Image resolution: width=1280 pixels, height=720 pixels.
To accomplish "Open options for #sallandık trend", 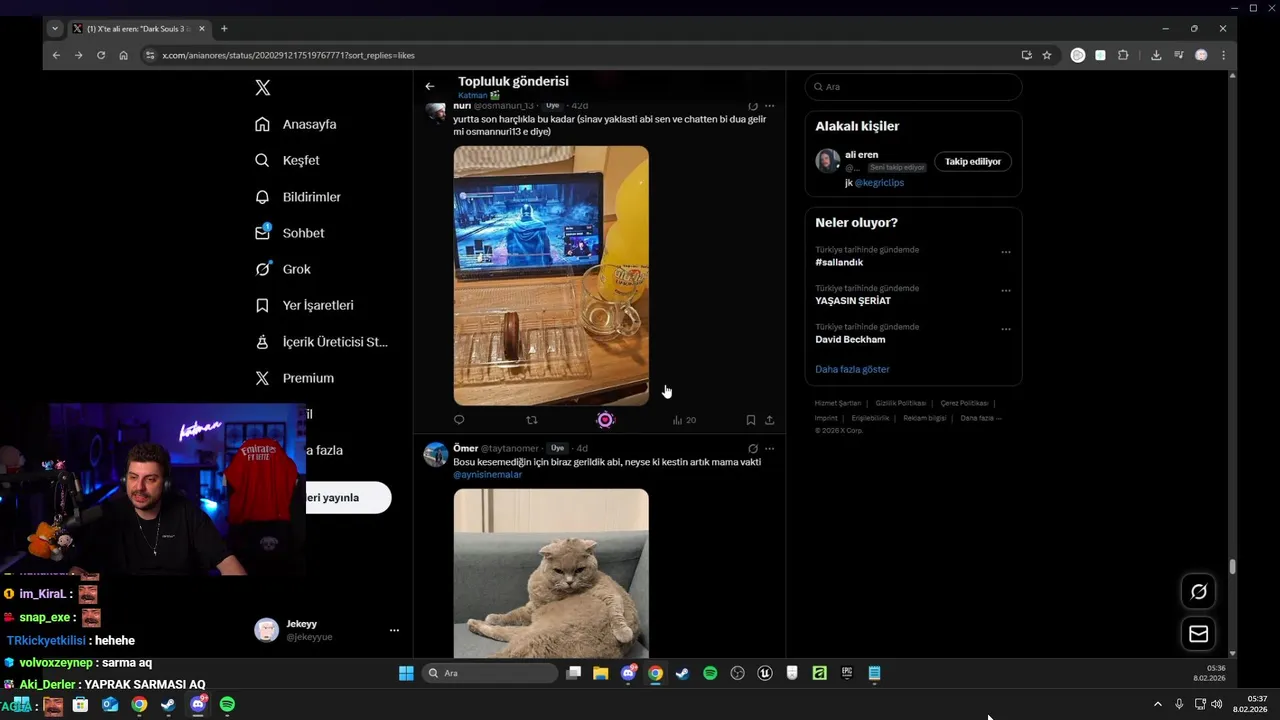I will point(1006,252).
